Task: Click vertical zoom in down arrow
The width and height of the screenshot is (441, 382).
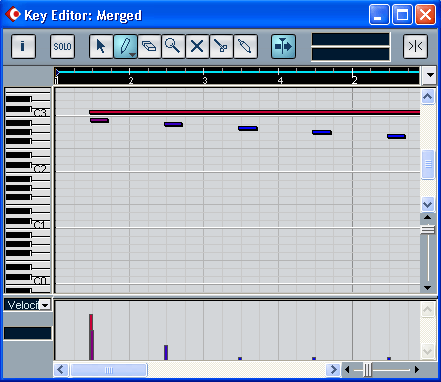Action: [x=428, y=288]
